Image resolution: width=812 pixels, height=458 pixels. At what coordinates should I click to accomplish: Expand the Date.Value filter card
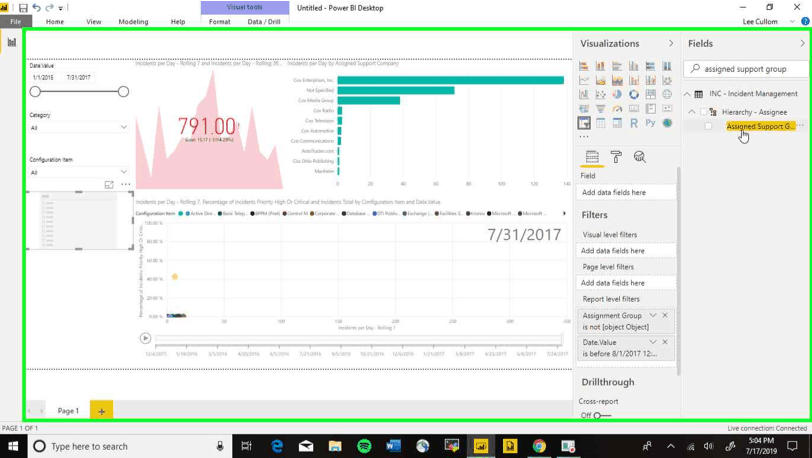[x=653, y=342]
